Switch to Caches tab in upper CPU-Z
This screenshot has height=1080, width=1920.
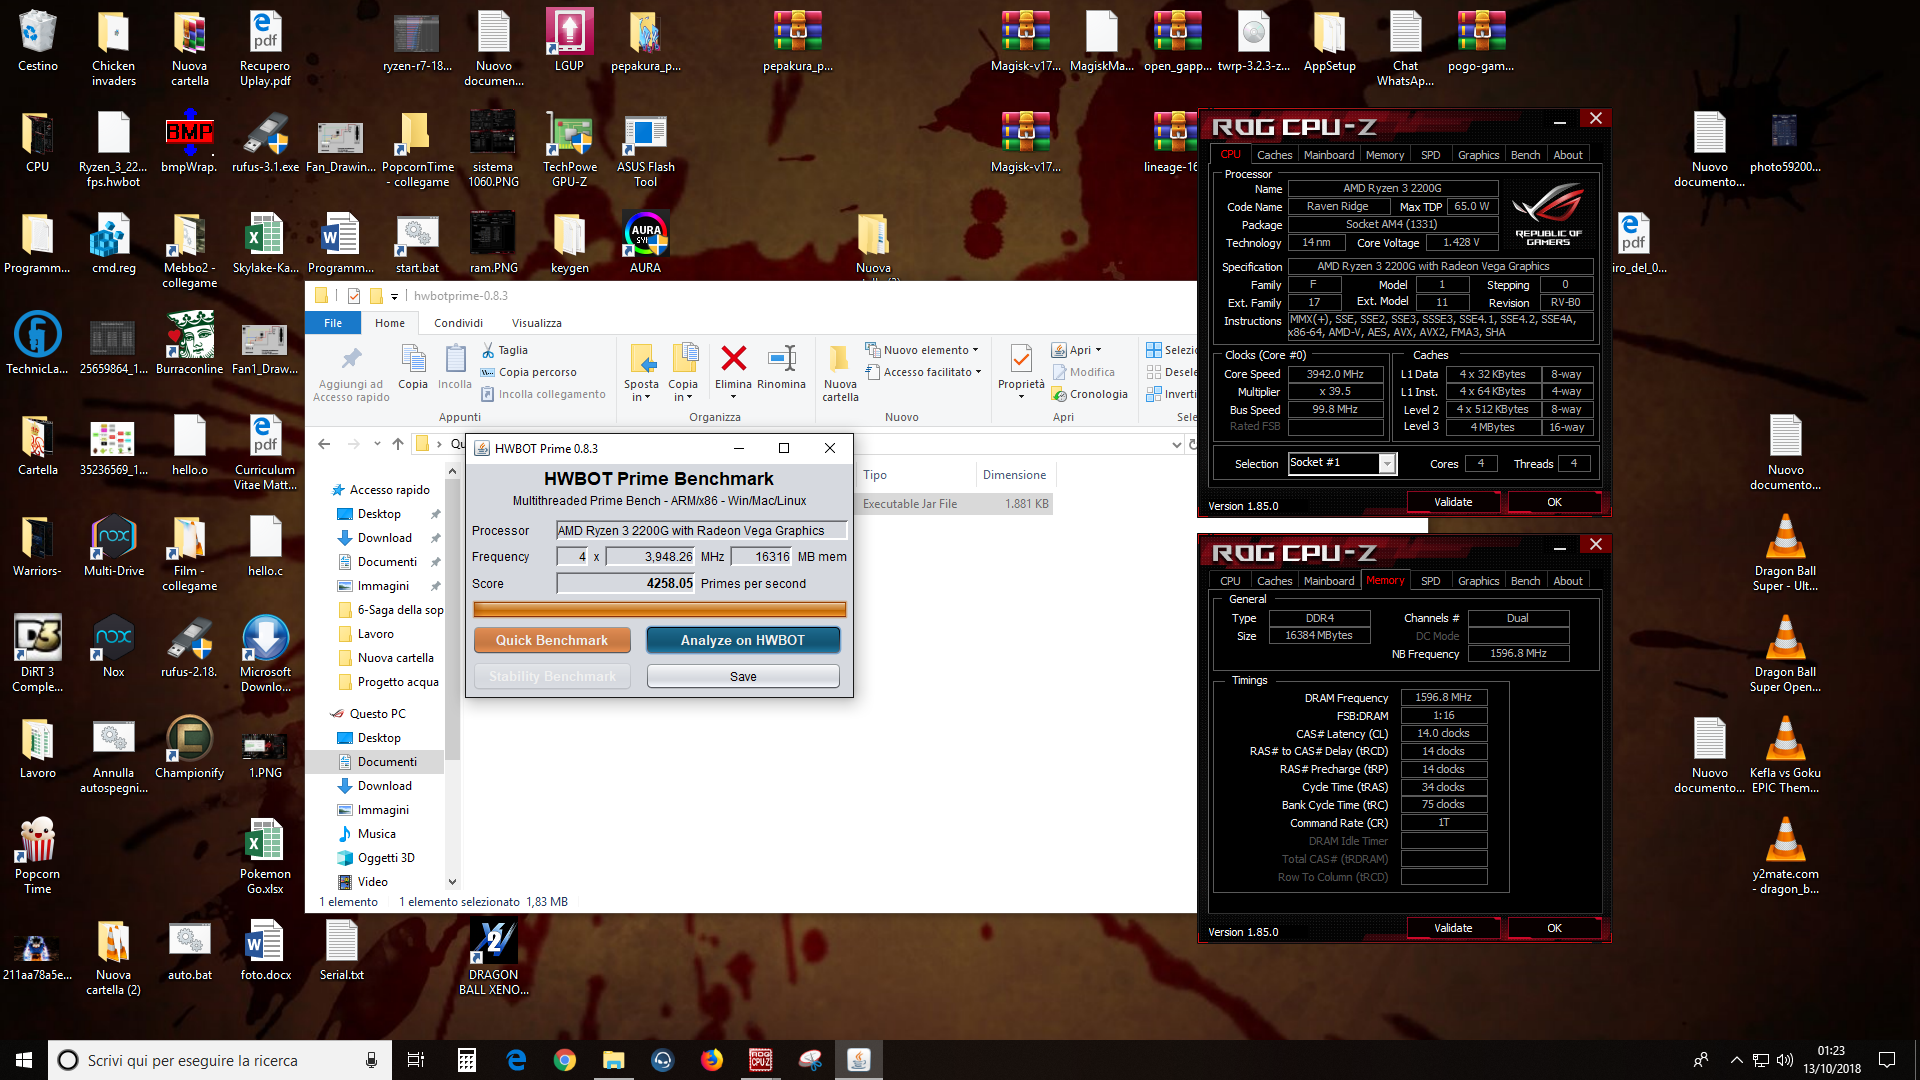[1274, 155]
